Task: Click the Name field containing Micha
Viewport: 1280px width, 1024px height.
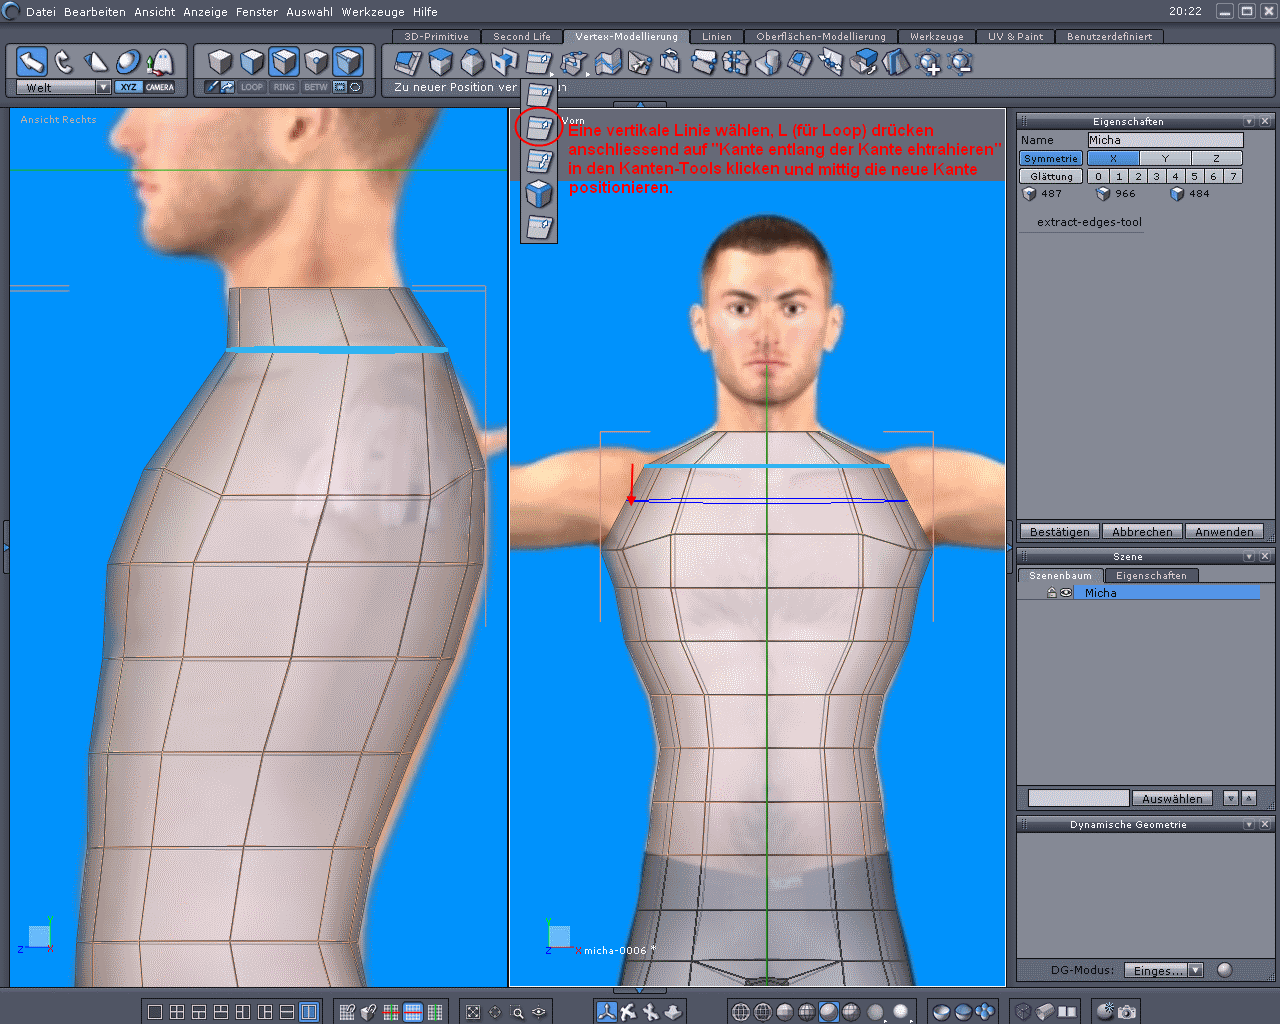Action: (1165, 140)
